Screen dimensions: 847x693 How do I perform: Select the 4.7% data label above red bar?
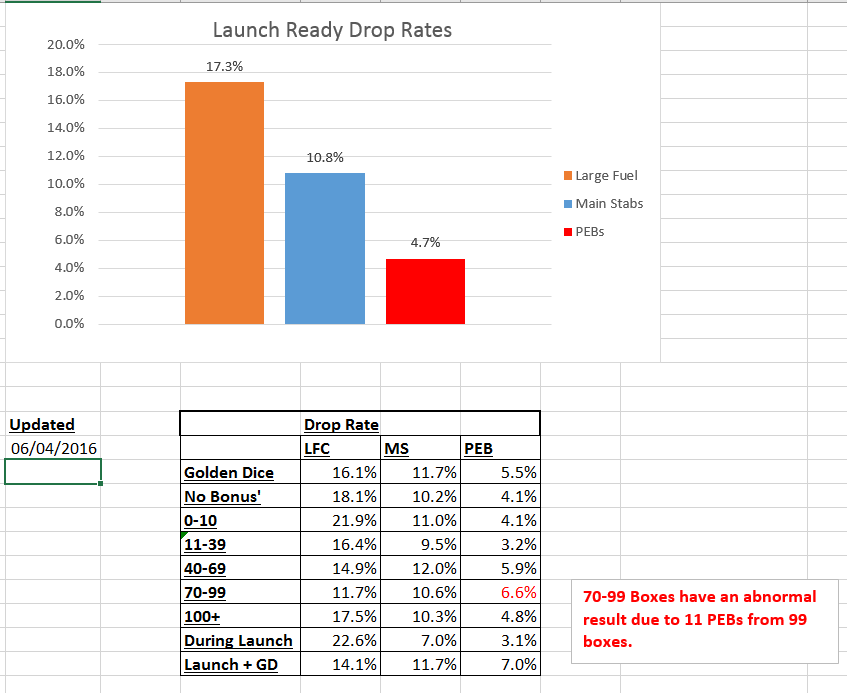tap(425, 242)
